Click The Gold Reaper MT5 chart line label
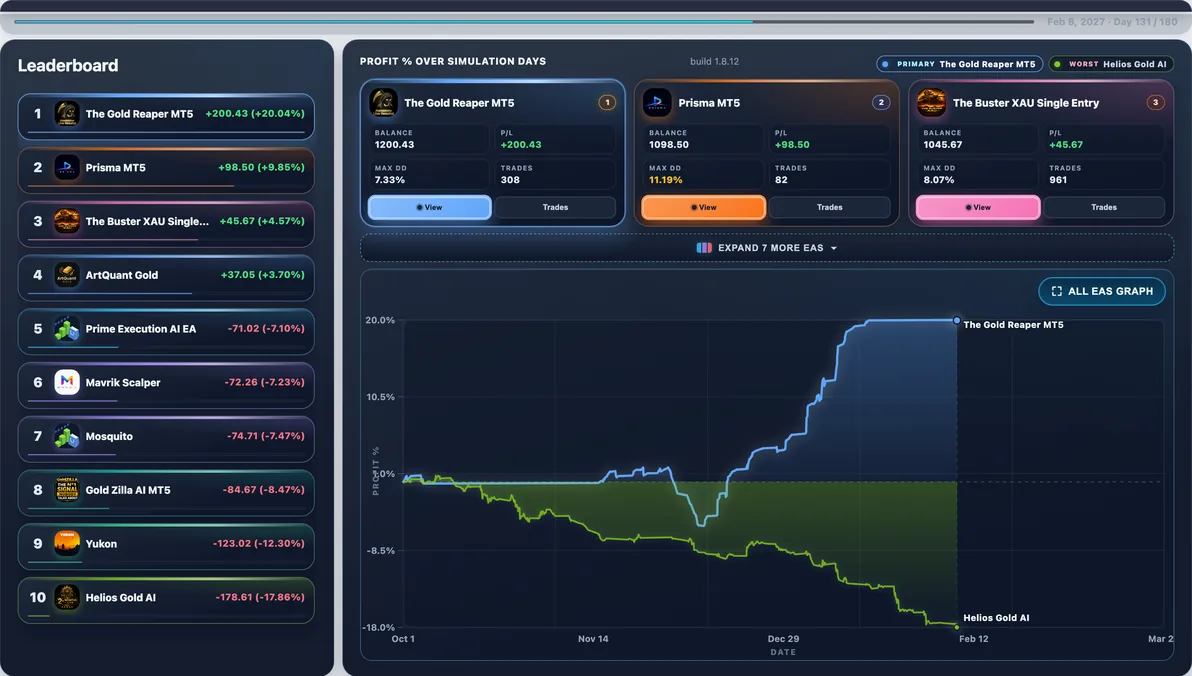The image size is (1192, 676). [x=1013, y=325]
